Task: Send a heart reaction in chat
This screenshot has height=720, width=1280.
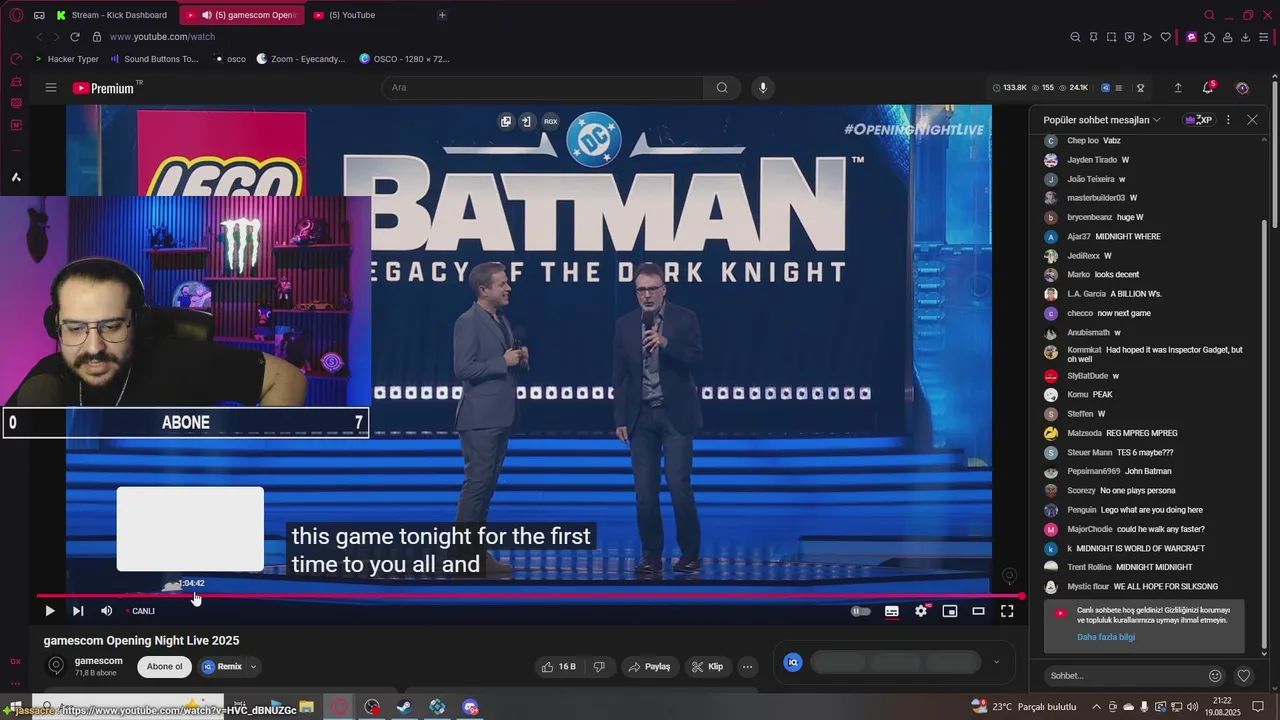Action: [1244, 676]
